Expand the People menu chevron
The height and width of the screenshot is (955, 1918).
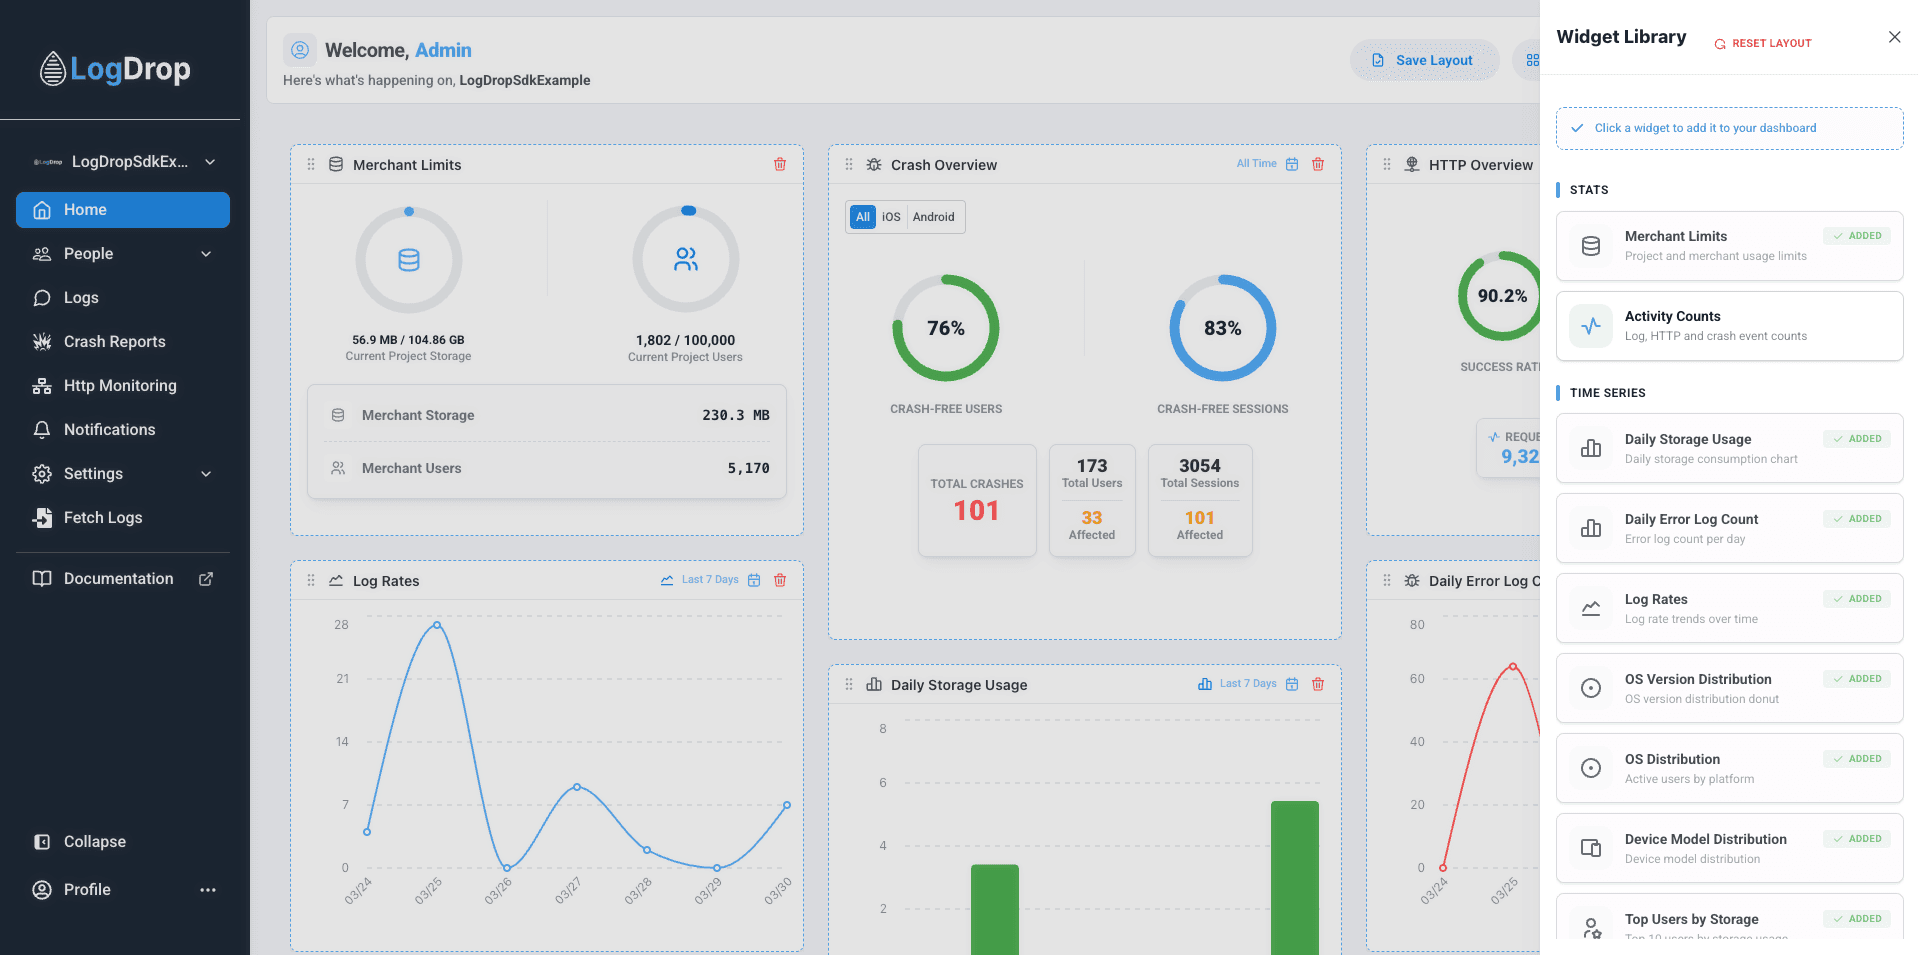click(206, 254)
